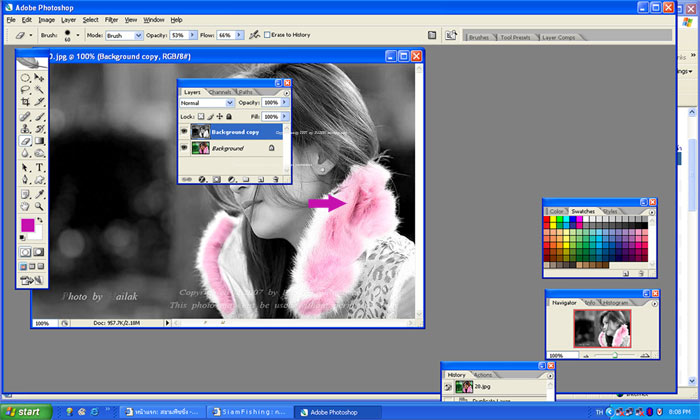Select the Magic Wand tool

click(x=39, y=90)
